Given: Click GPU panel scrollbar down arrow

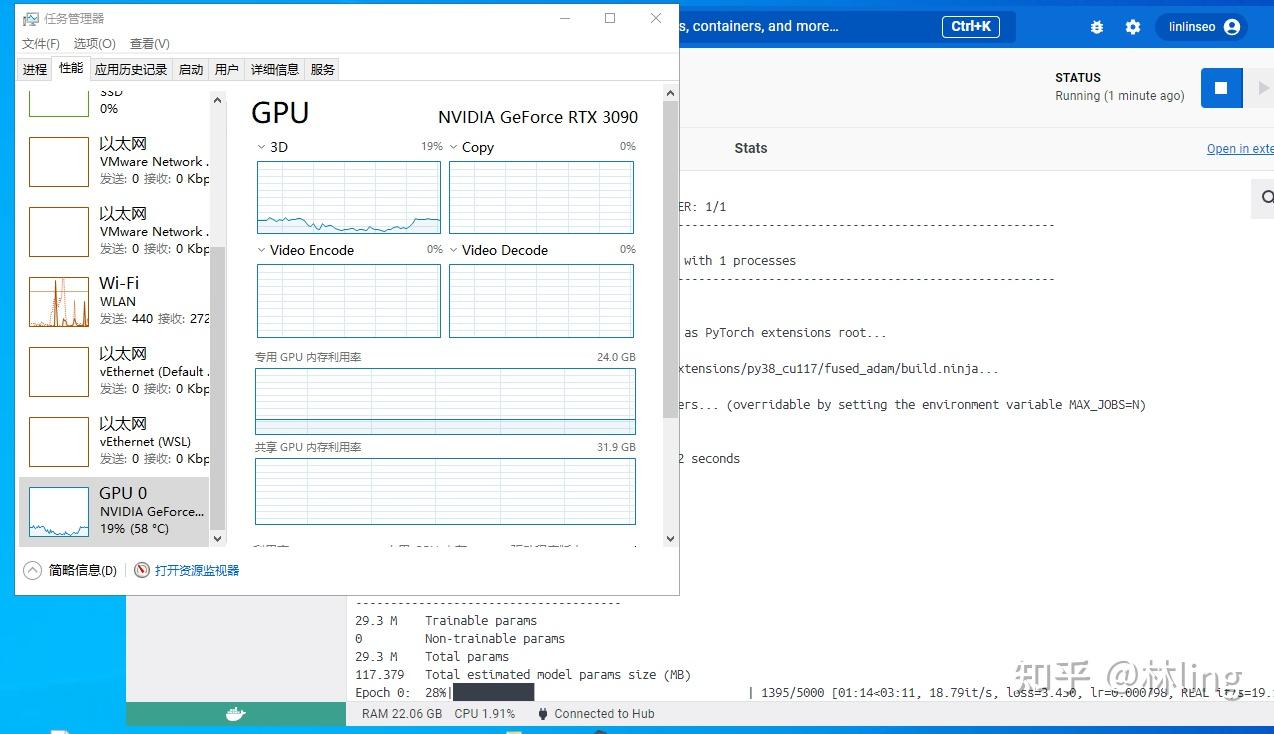Looking at the screenshot, I should (x=670, y=538).
